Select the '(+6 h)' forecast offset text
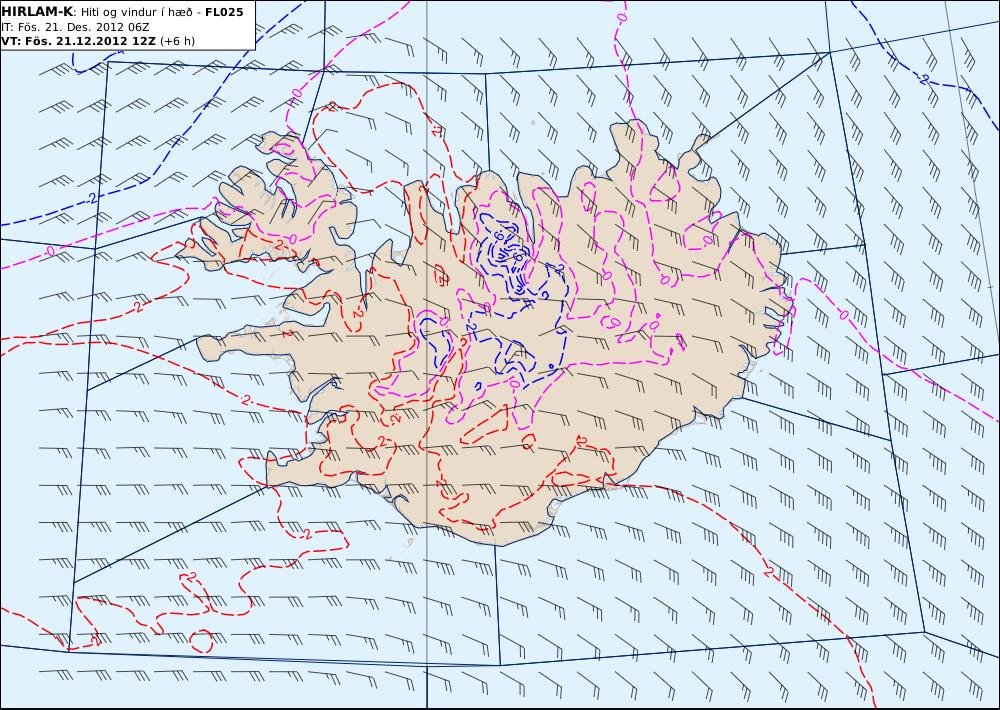Viewport: 1000px width, 710px height. [177, 41]
